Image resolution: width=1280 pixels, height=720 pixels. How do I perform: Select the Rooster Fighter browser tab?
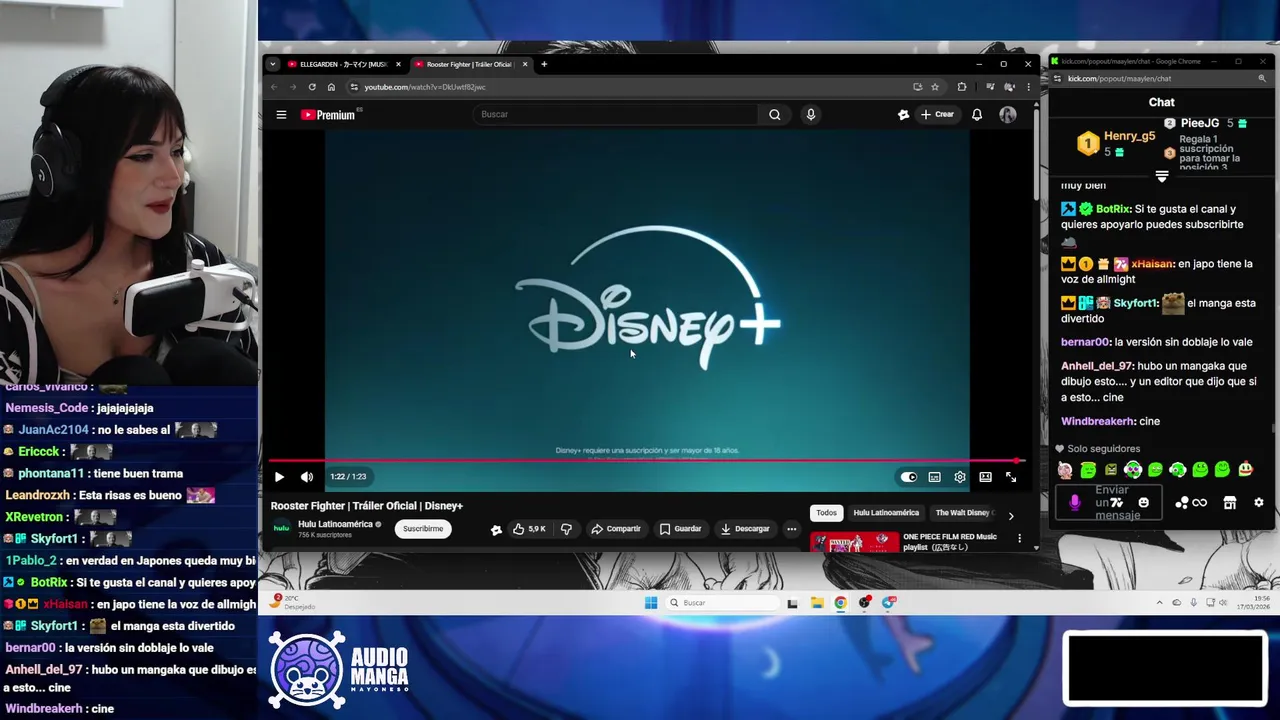point(469,64)
